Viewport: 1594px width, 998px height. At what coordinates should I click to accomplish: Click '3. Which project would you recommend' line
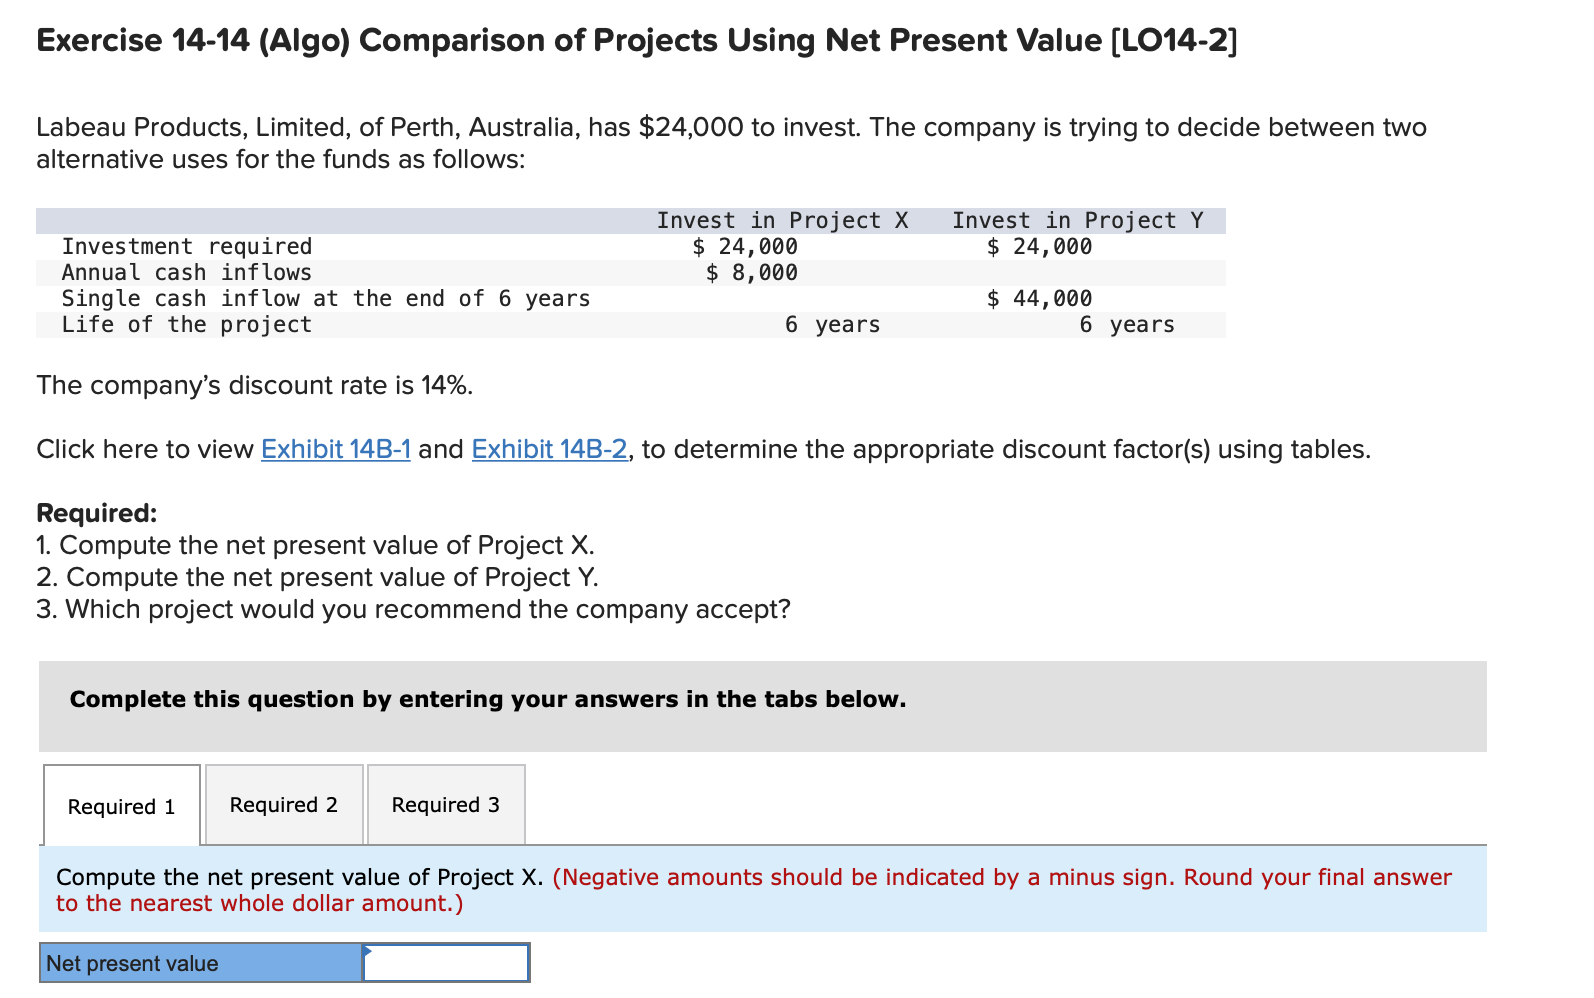413,609
